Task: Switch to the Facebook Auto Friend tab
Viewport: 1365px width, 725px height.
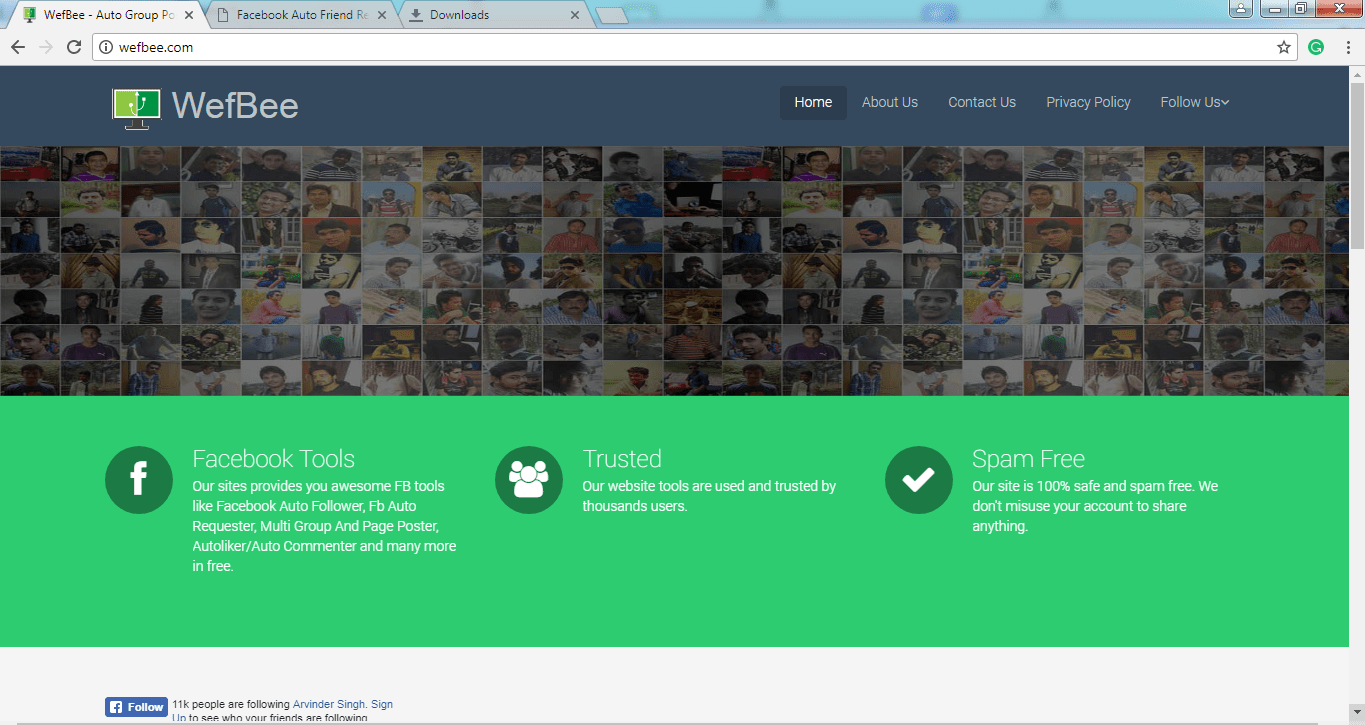Action: (300, 15)
